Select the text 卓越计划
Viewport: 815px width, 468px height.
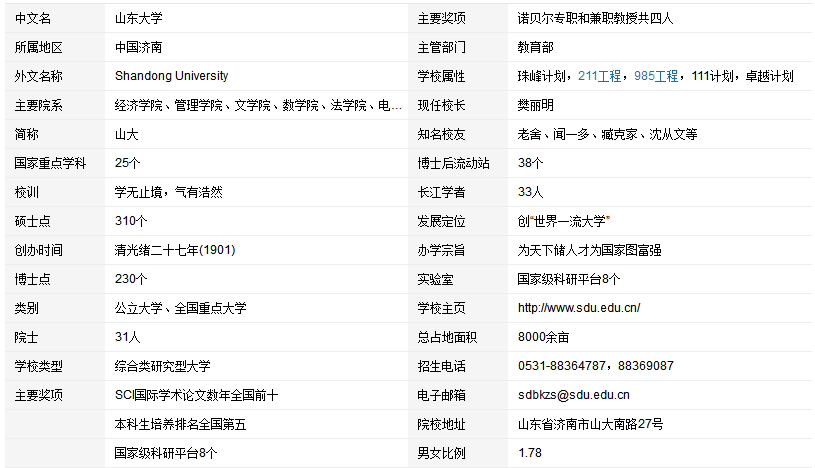[769, 76]
